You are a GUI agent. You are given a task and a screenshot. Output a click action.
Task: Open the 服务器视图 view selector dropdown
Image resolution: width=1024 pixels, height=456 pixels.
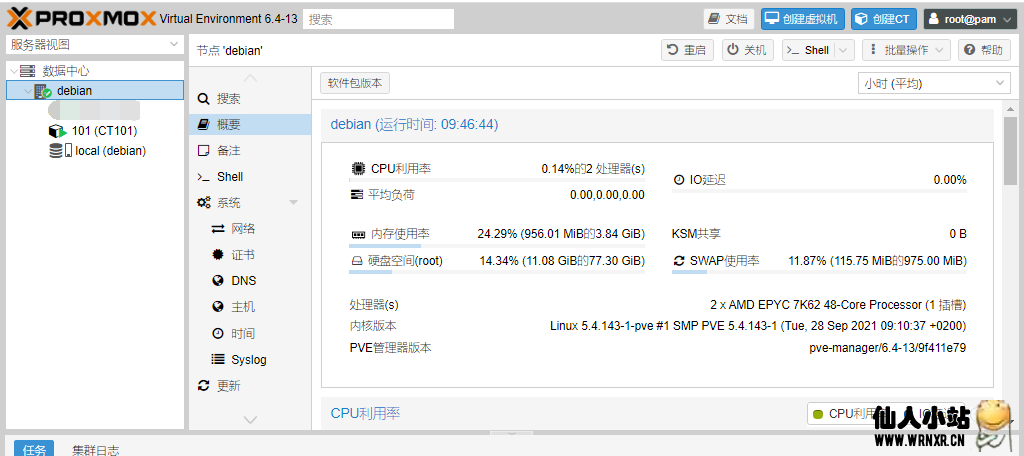pos(95,45)
